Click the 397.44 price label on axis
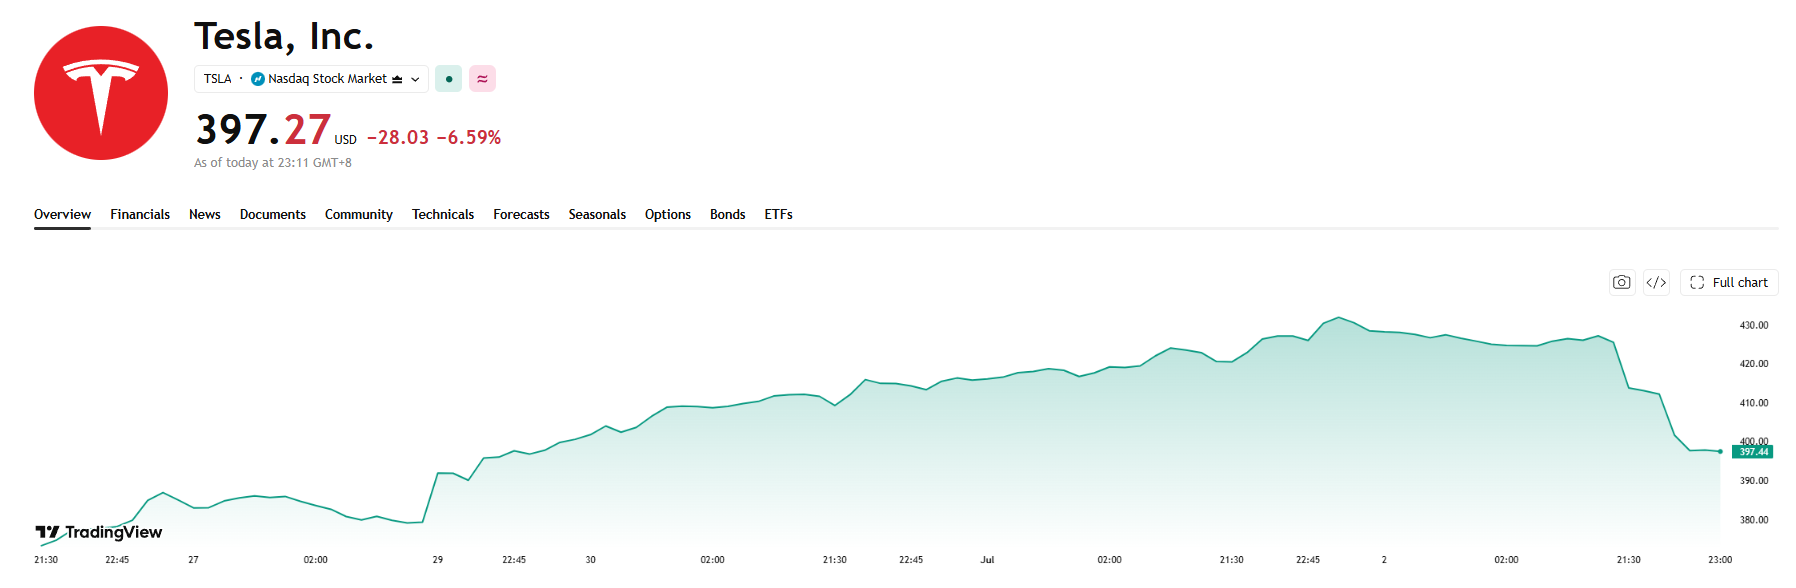The image size is (1796, 588). click(x=1752, y=452)
